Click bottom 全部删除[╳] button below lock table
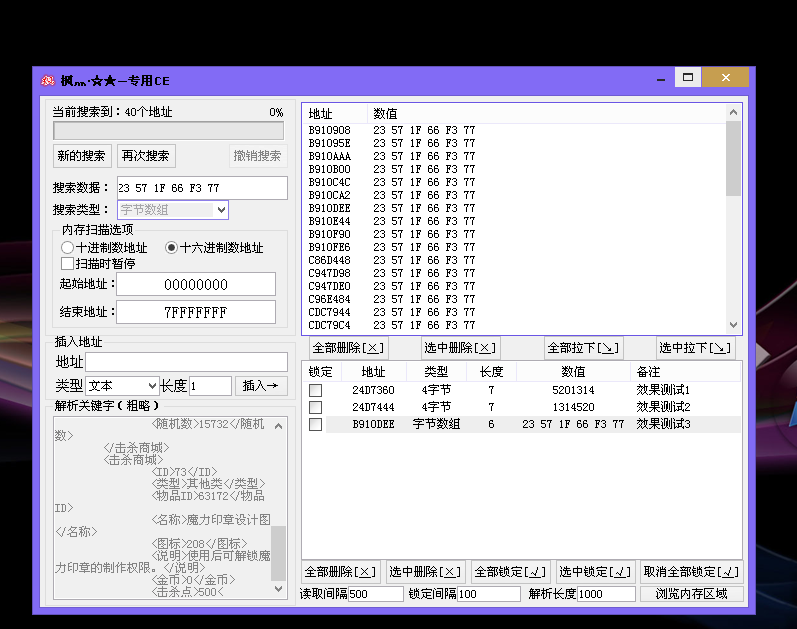The width and height of the screenshot is (797, 629). point(341,572)
